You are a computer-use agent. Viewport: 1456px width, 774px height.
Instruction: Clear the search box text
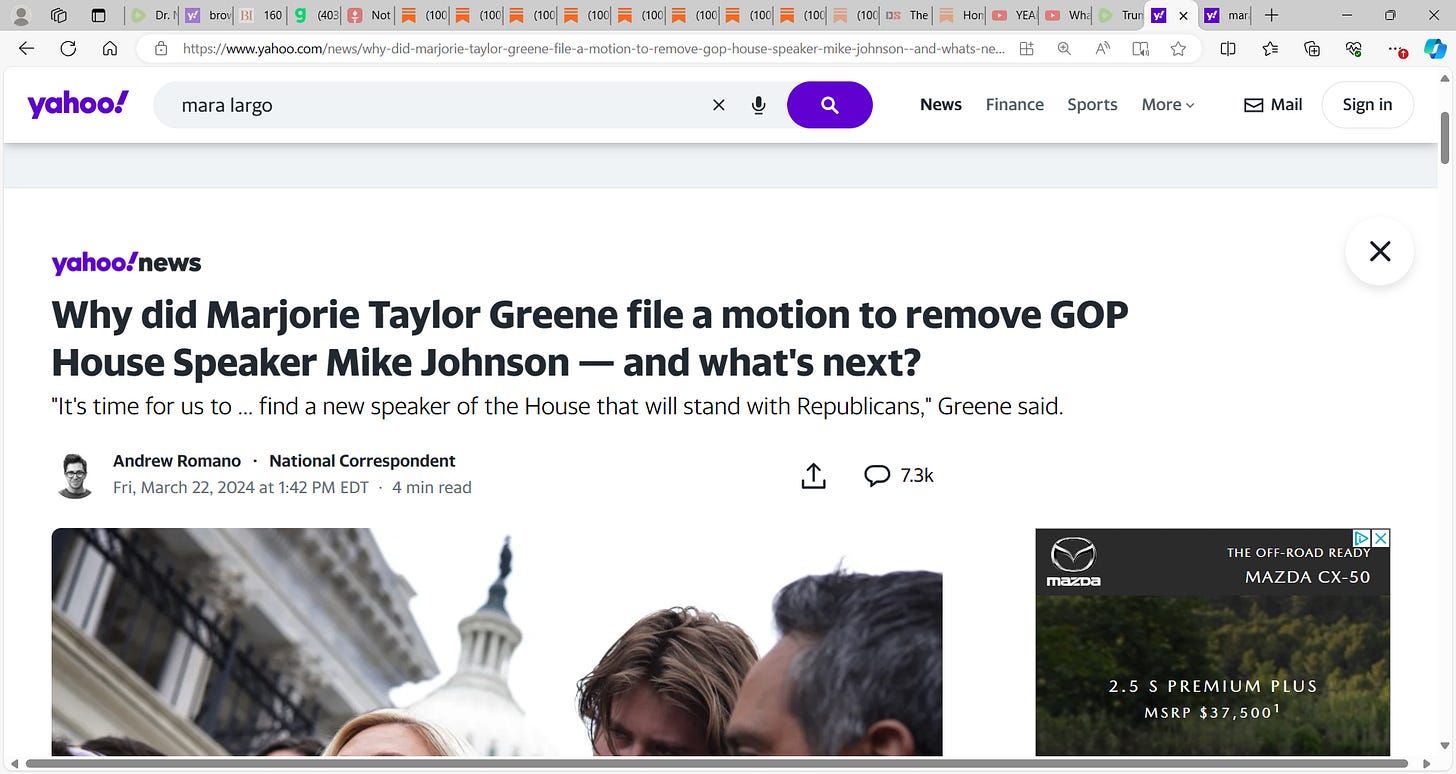pyautogui.click(x=718, y=105)
